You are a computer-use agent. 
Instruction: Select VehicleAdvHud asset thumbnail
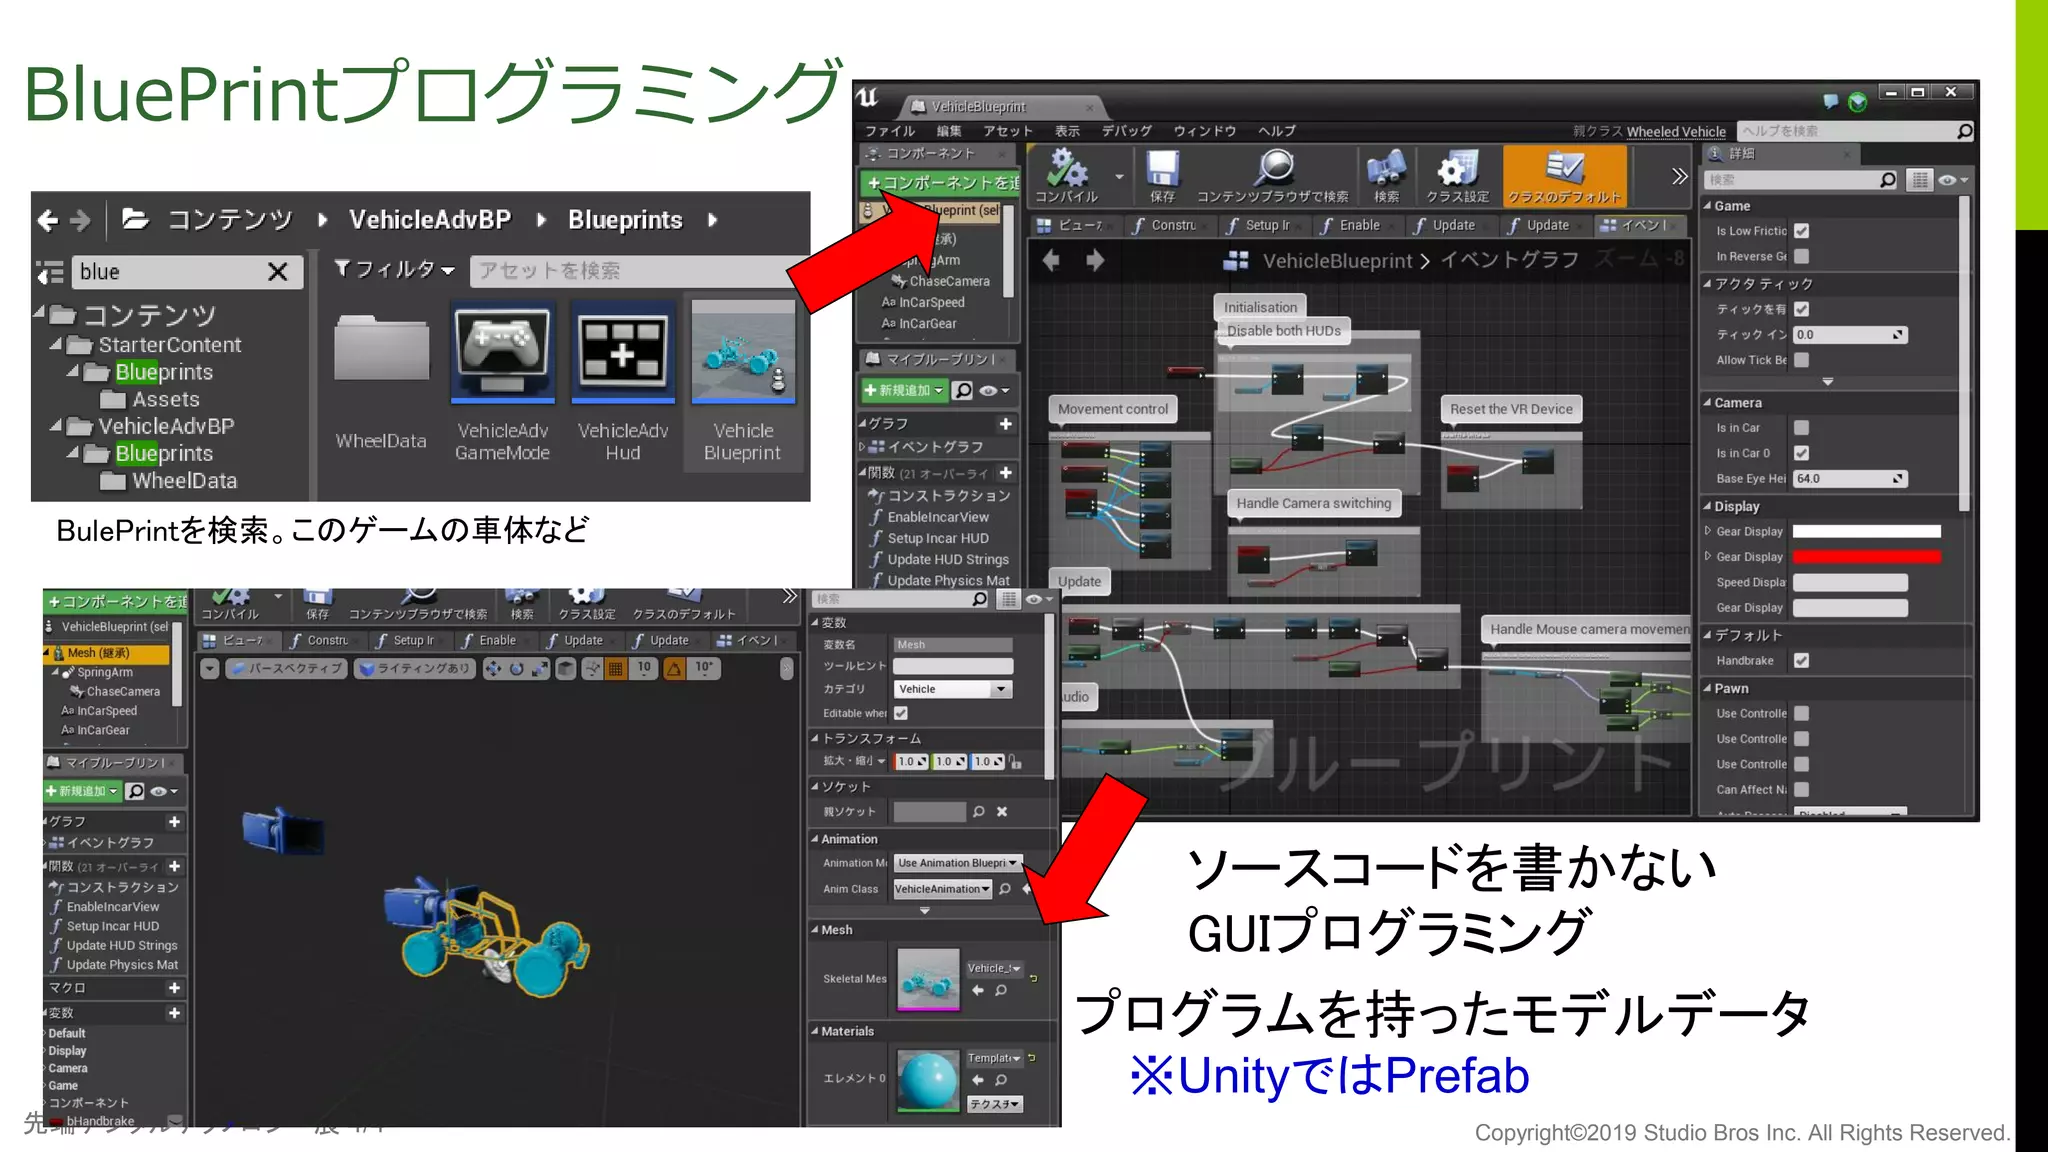tap(622, 352)
